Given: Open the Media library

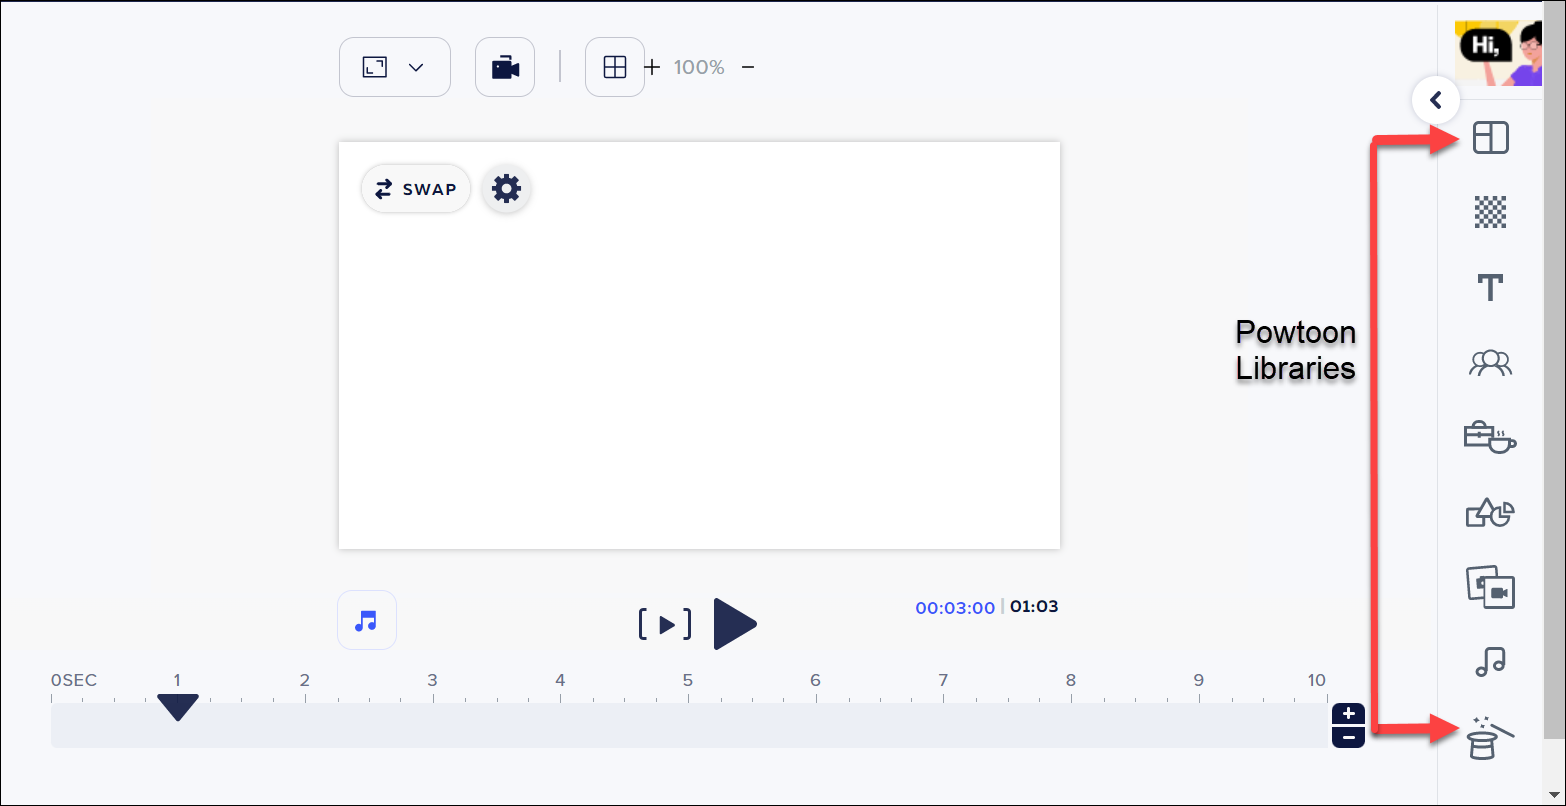Looking at the screenshot, I should [1490, 588].
